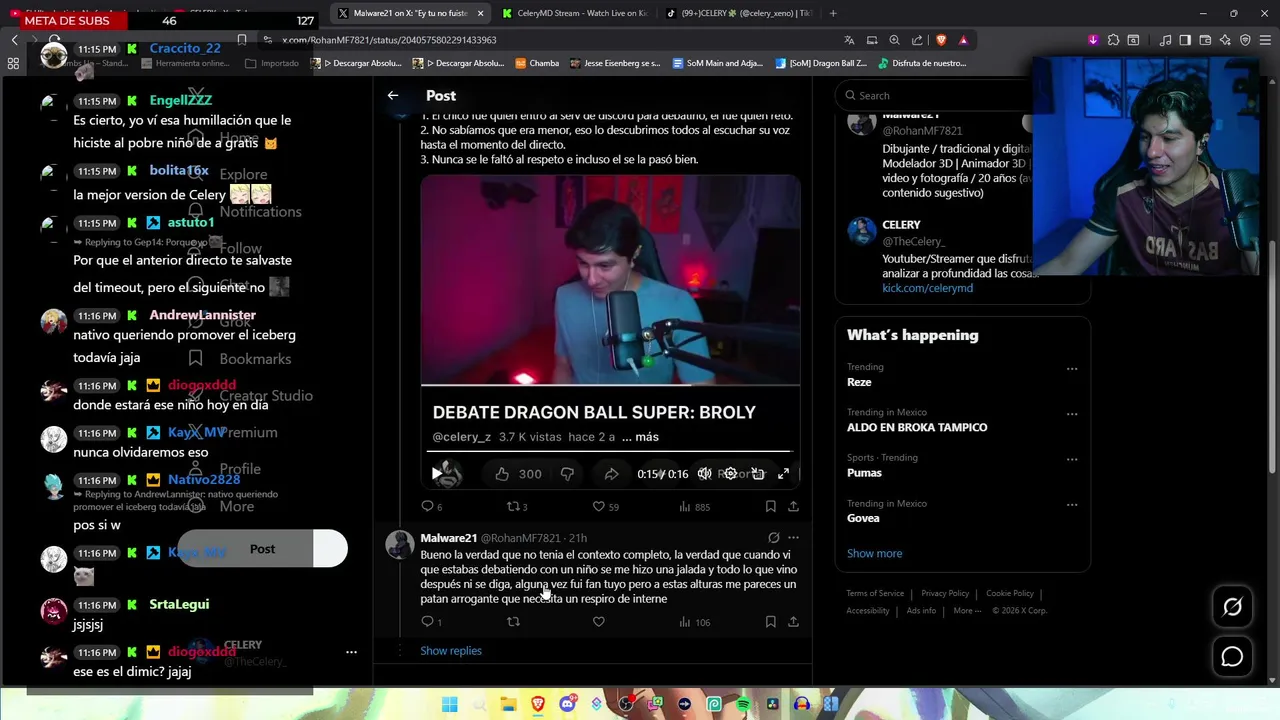The width and height of the screenshot is (1280, 720).
Task: Open Brave Shields lion icon
Action: [x=941, y=40]
